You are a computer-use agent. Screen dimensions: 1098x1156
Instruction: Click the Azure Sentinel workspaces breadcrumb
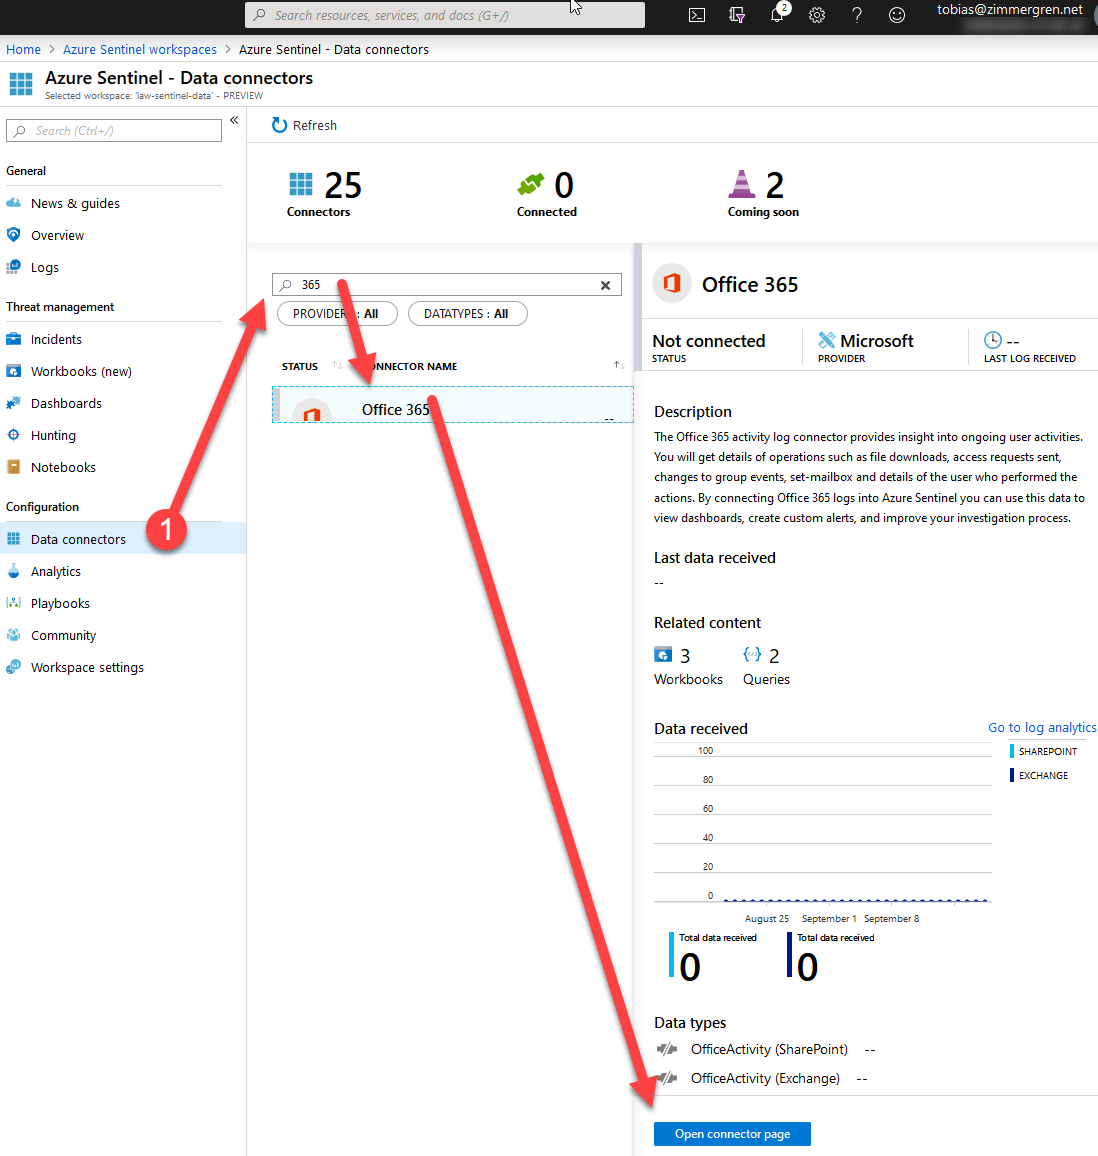point(140,49)
